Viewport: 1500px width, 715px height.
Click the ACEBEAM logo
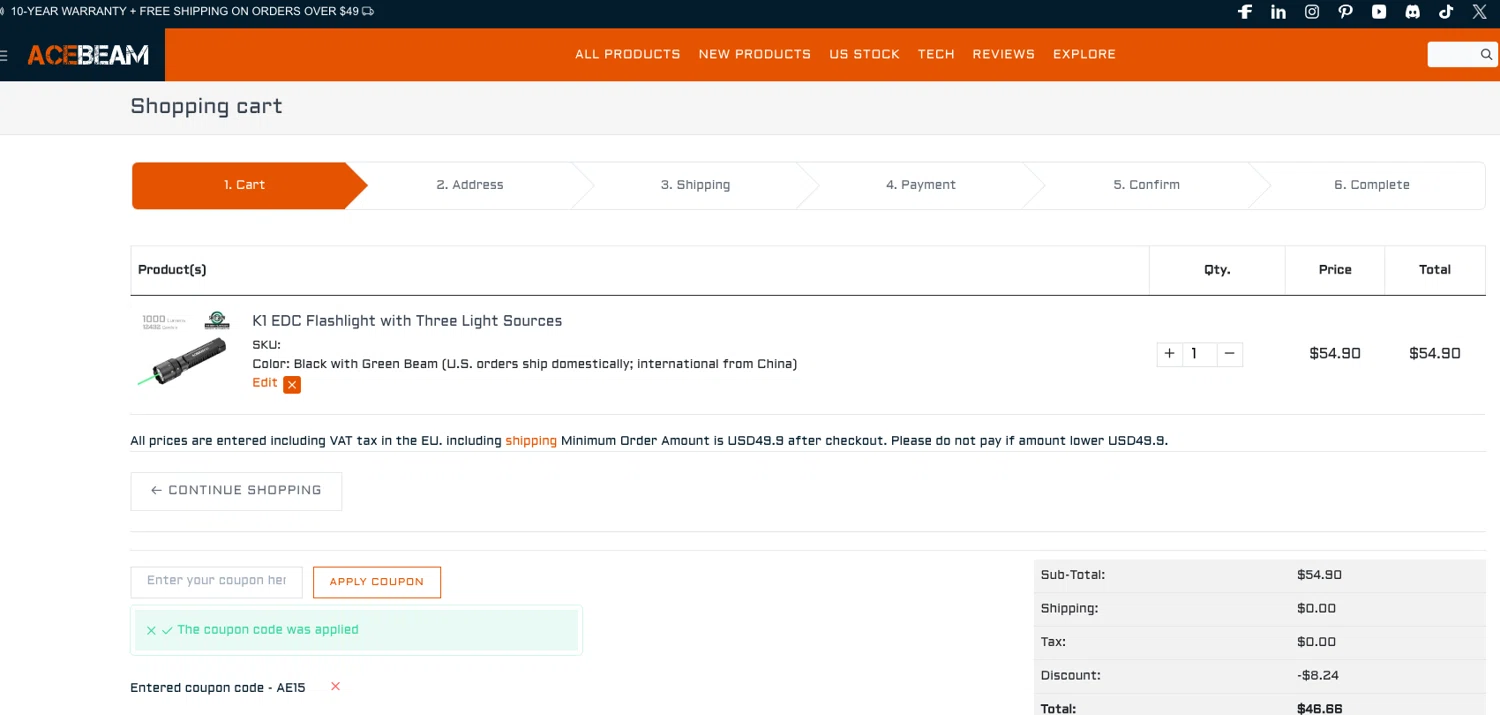(x=88, y=55)
